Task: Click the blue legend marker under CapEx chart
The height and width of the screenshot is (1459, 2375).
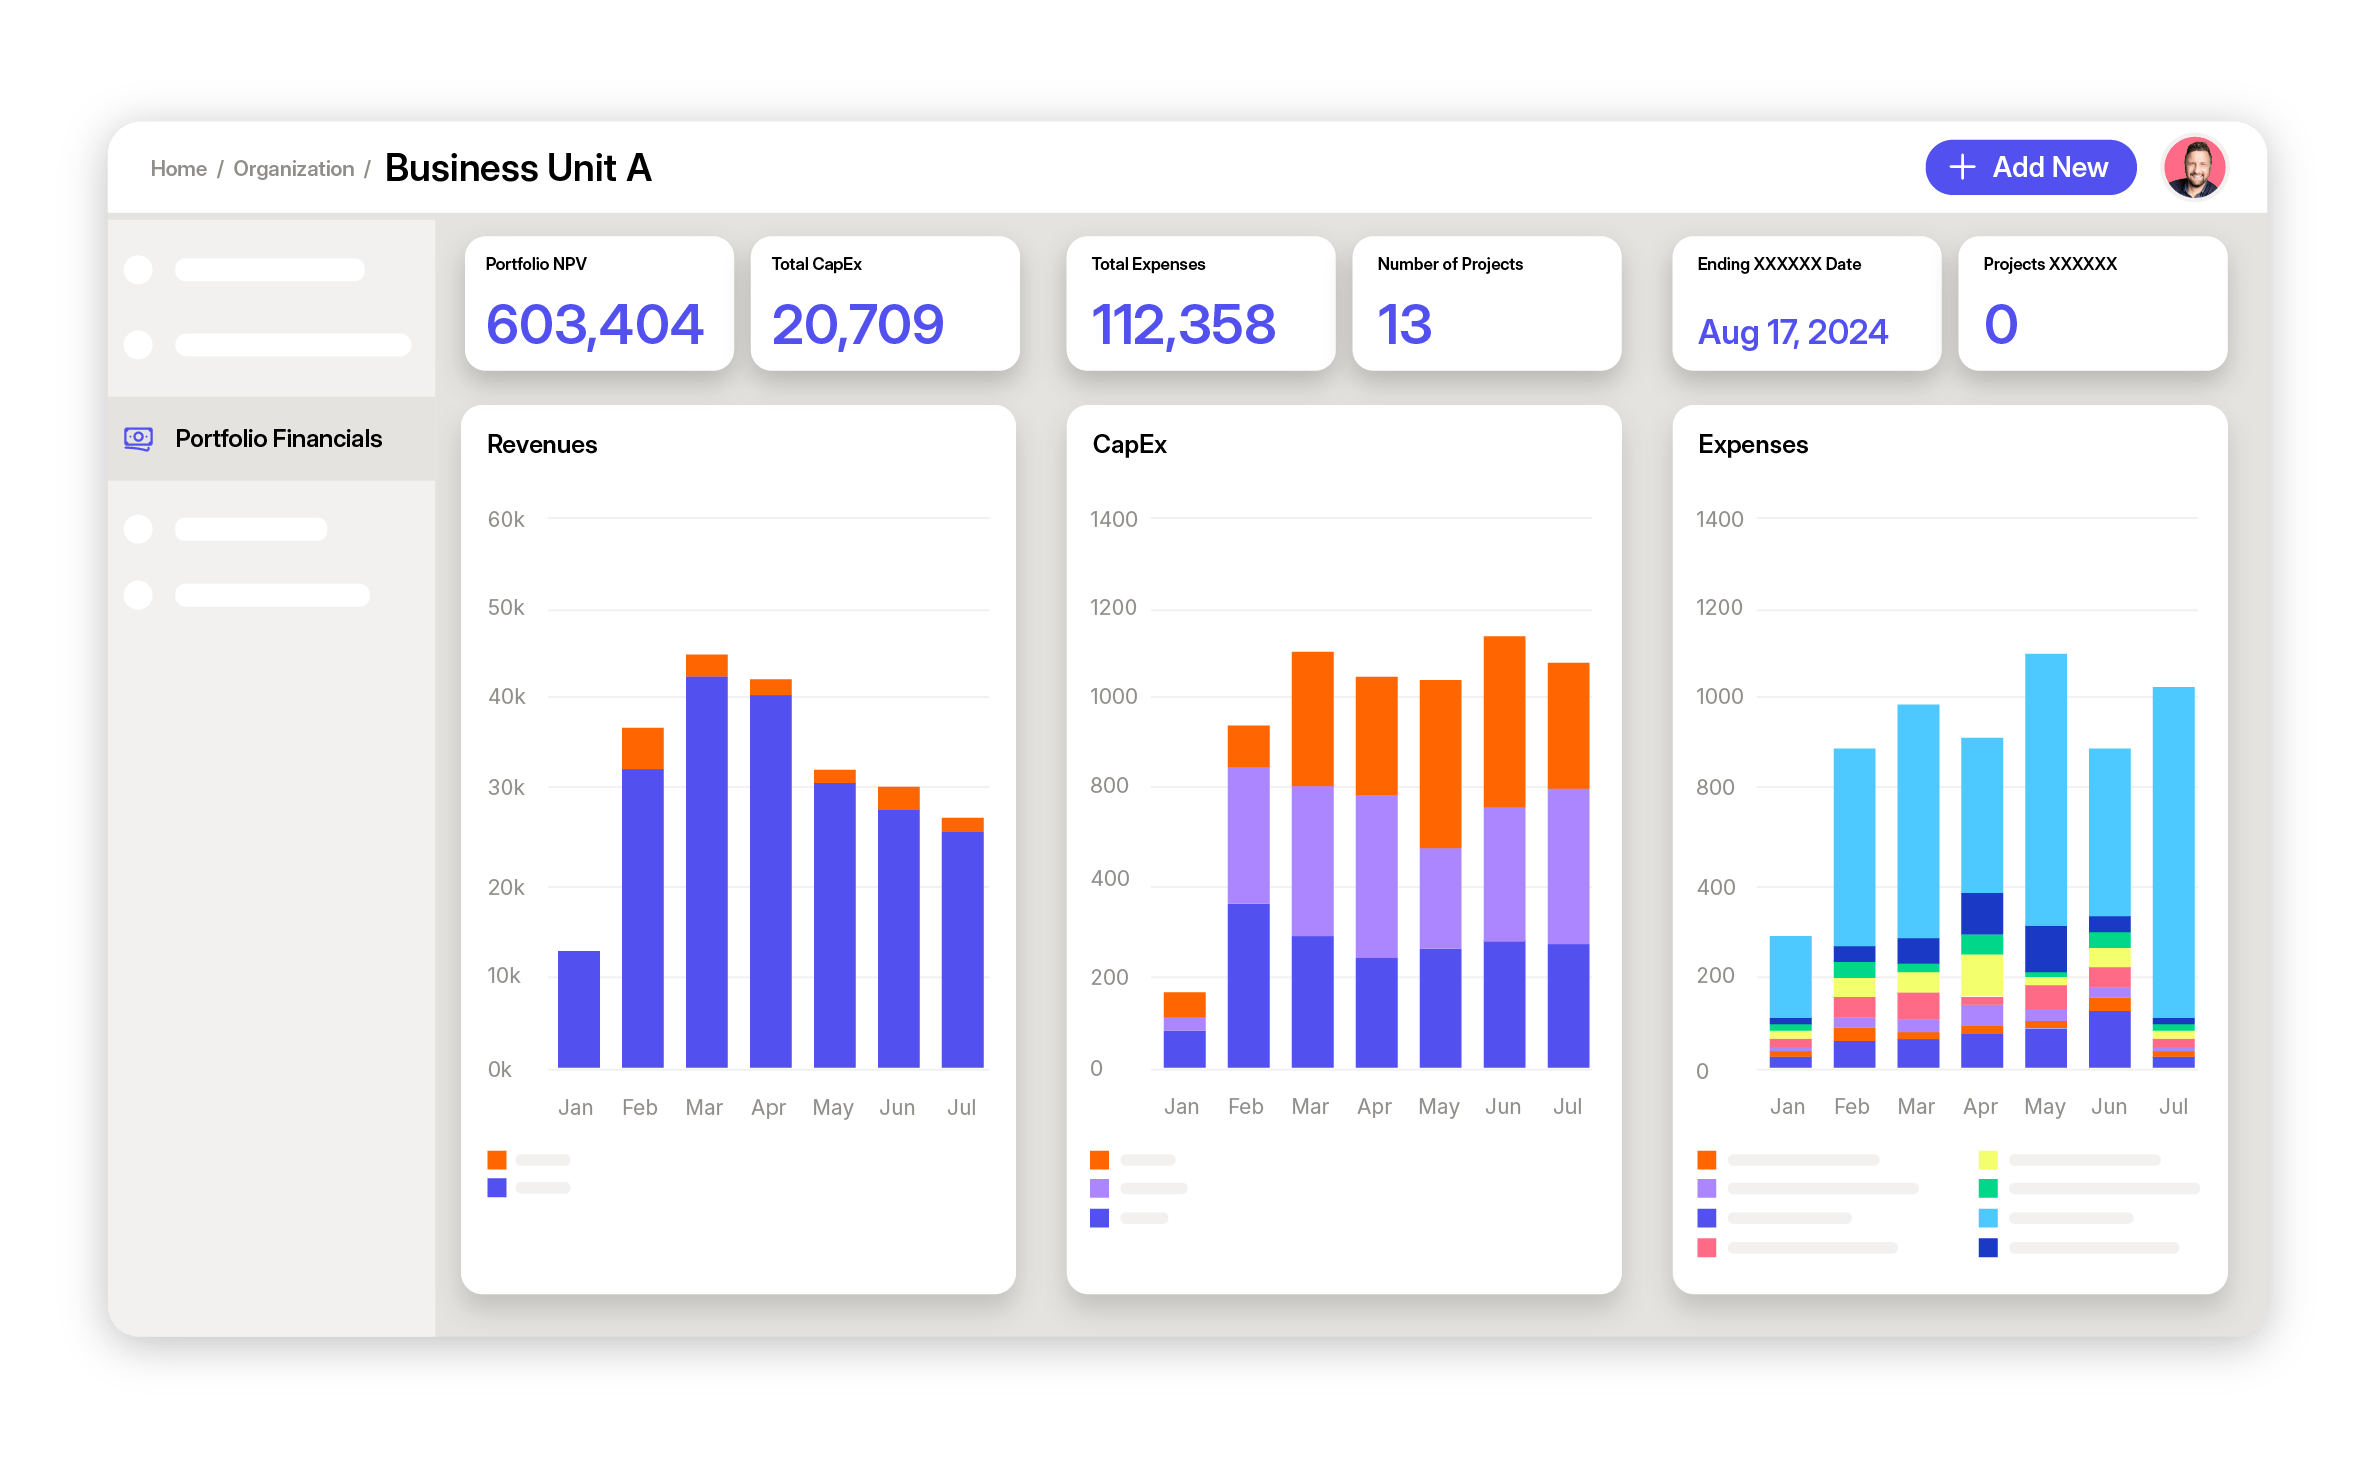Action: point(1100,1218)
